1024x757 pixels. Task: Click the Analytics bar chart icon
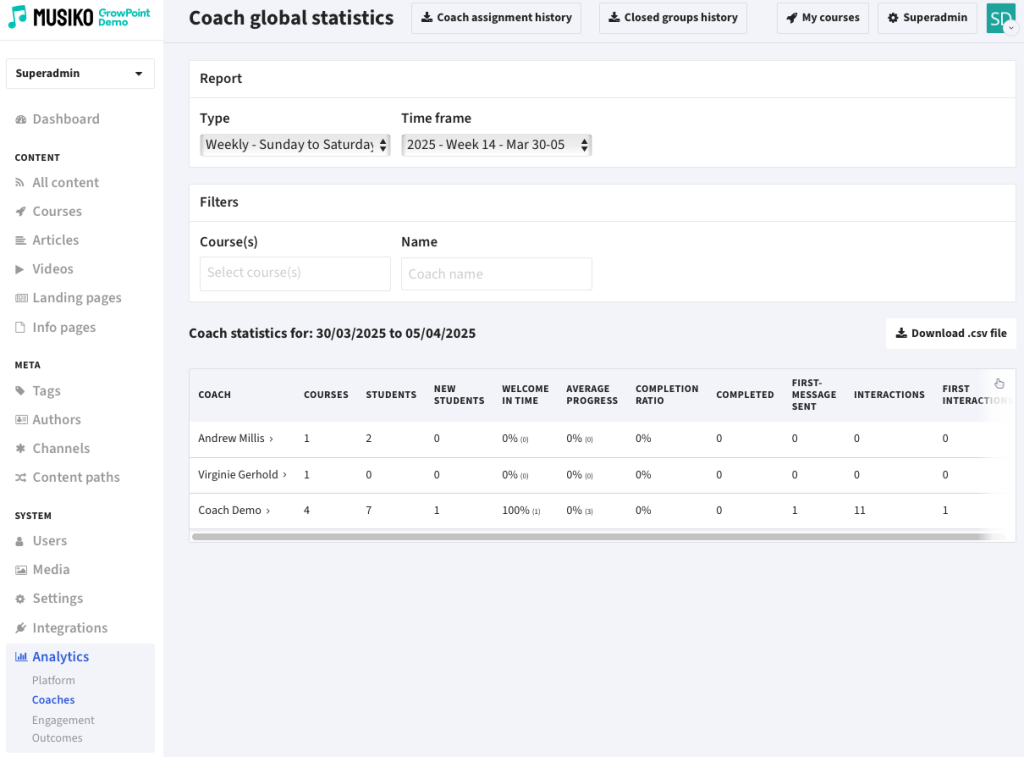[x=21, y=657]
